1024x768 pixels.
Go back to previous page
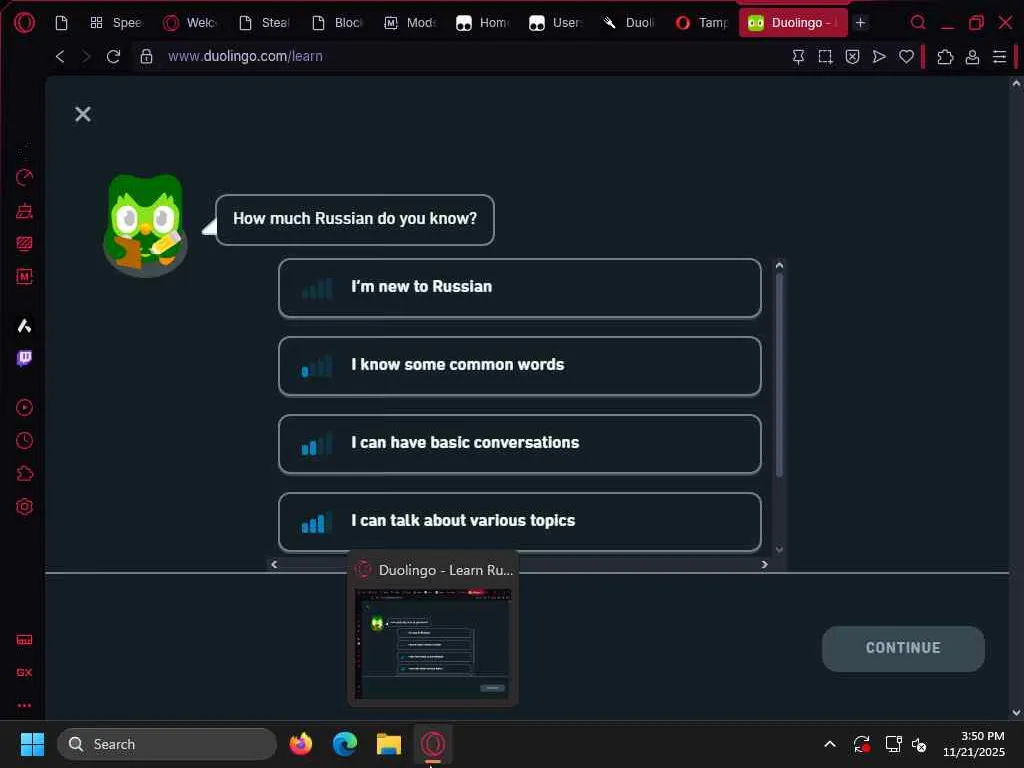(x=60, y=57)
